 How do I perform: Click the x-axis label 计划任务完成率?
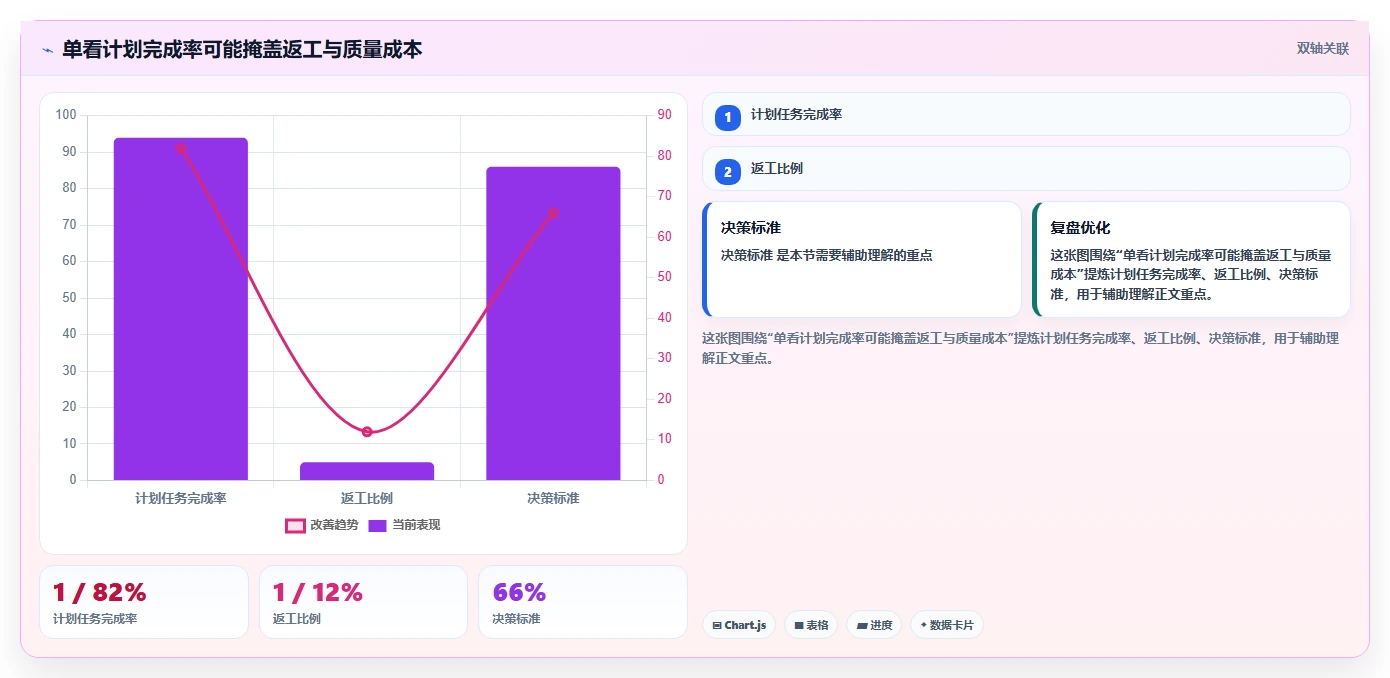pos(181,498)
